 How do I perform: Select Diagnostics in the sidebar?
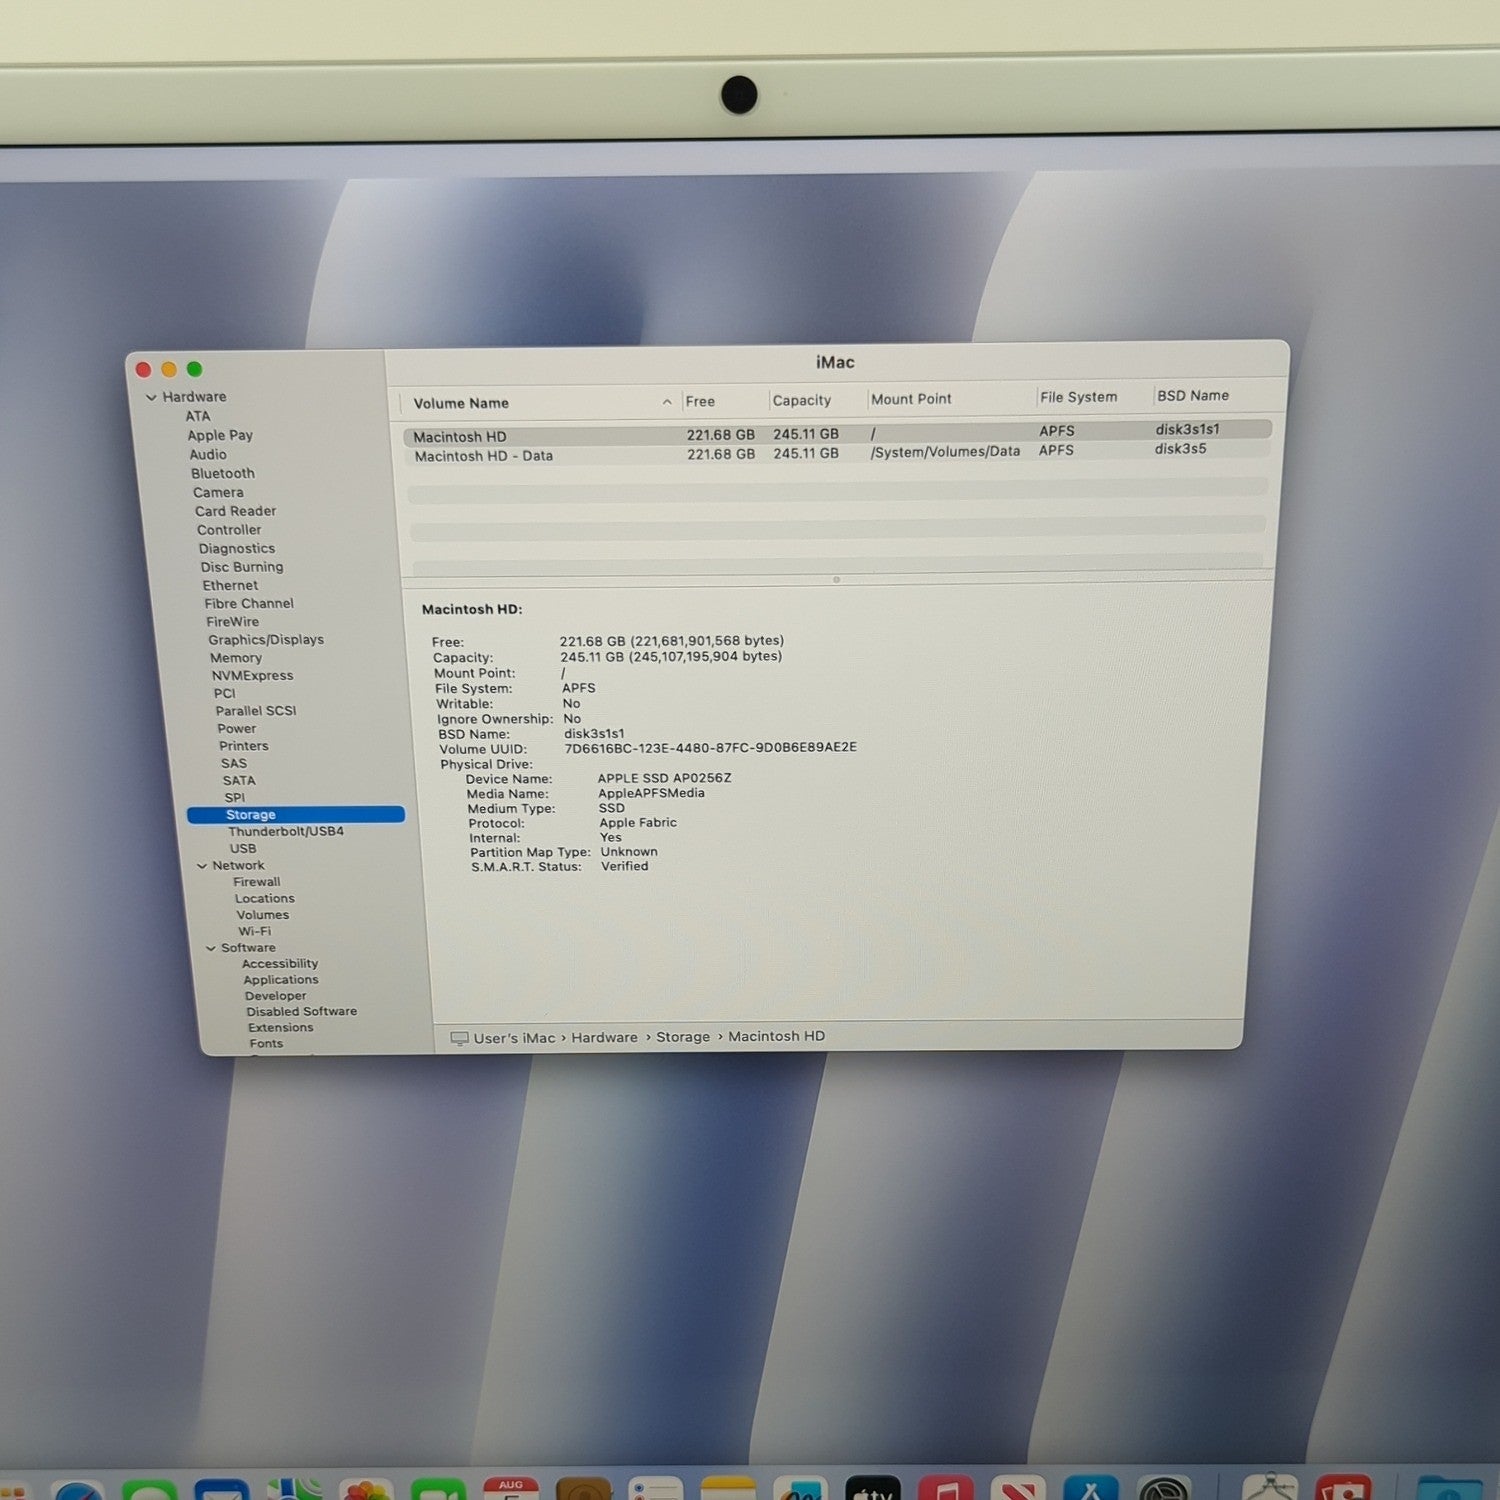[x=237, y=548]
